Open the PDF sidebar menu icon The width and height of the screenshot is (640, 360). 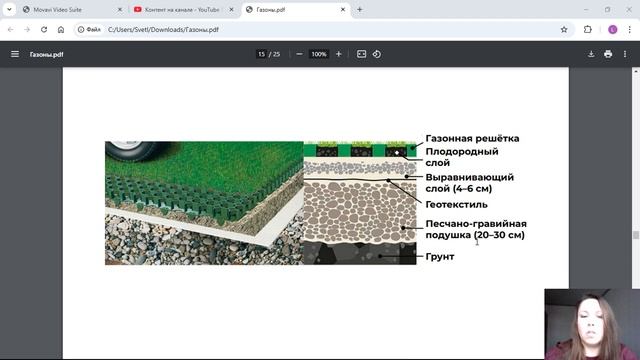coord(15,54)
